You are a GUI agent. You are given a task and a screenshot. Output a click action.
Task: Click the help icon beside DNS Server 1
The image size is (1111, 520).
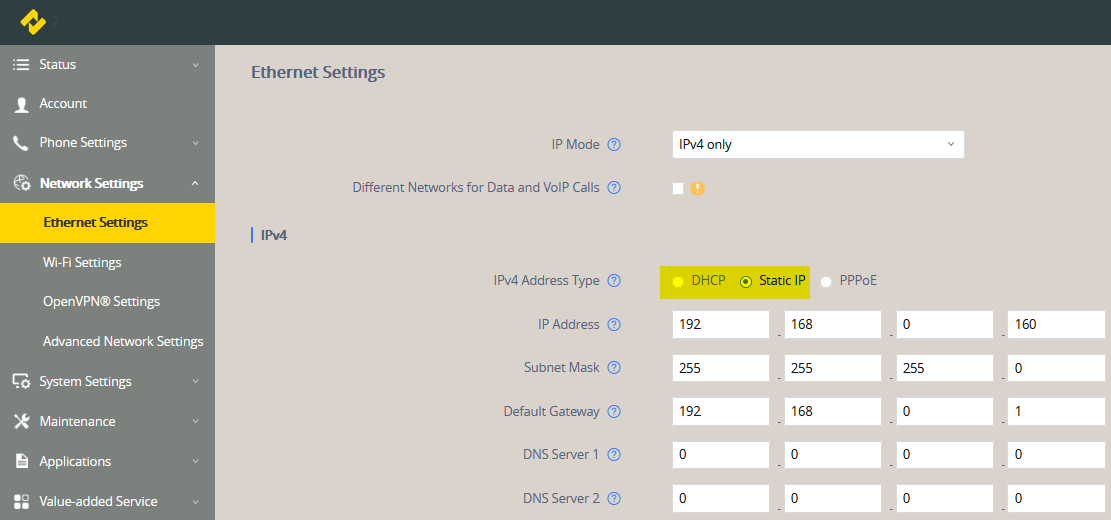pyautogui.click(x=614, y=454)
